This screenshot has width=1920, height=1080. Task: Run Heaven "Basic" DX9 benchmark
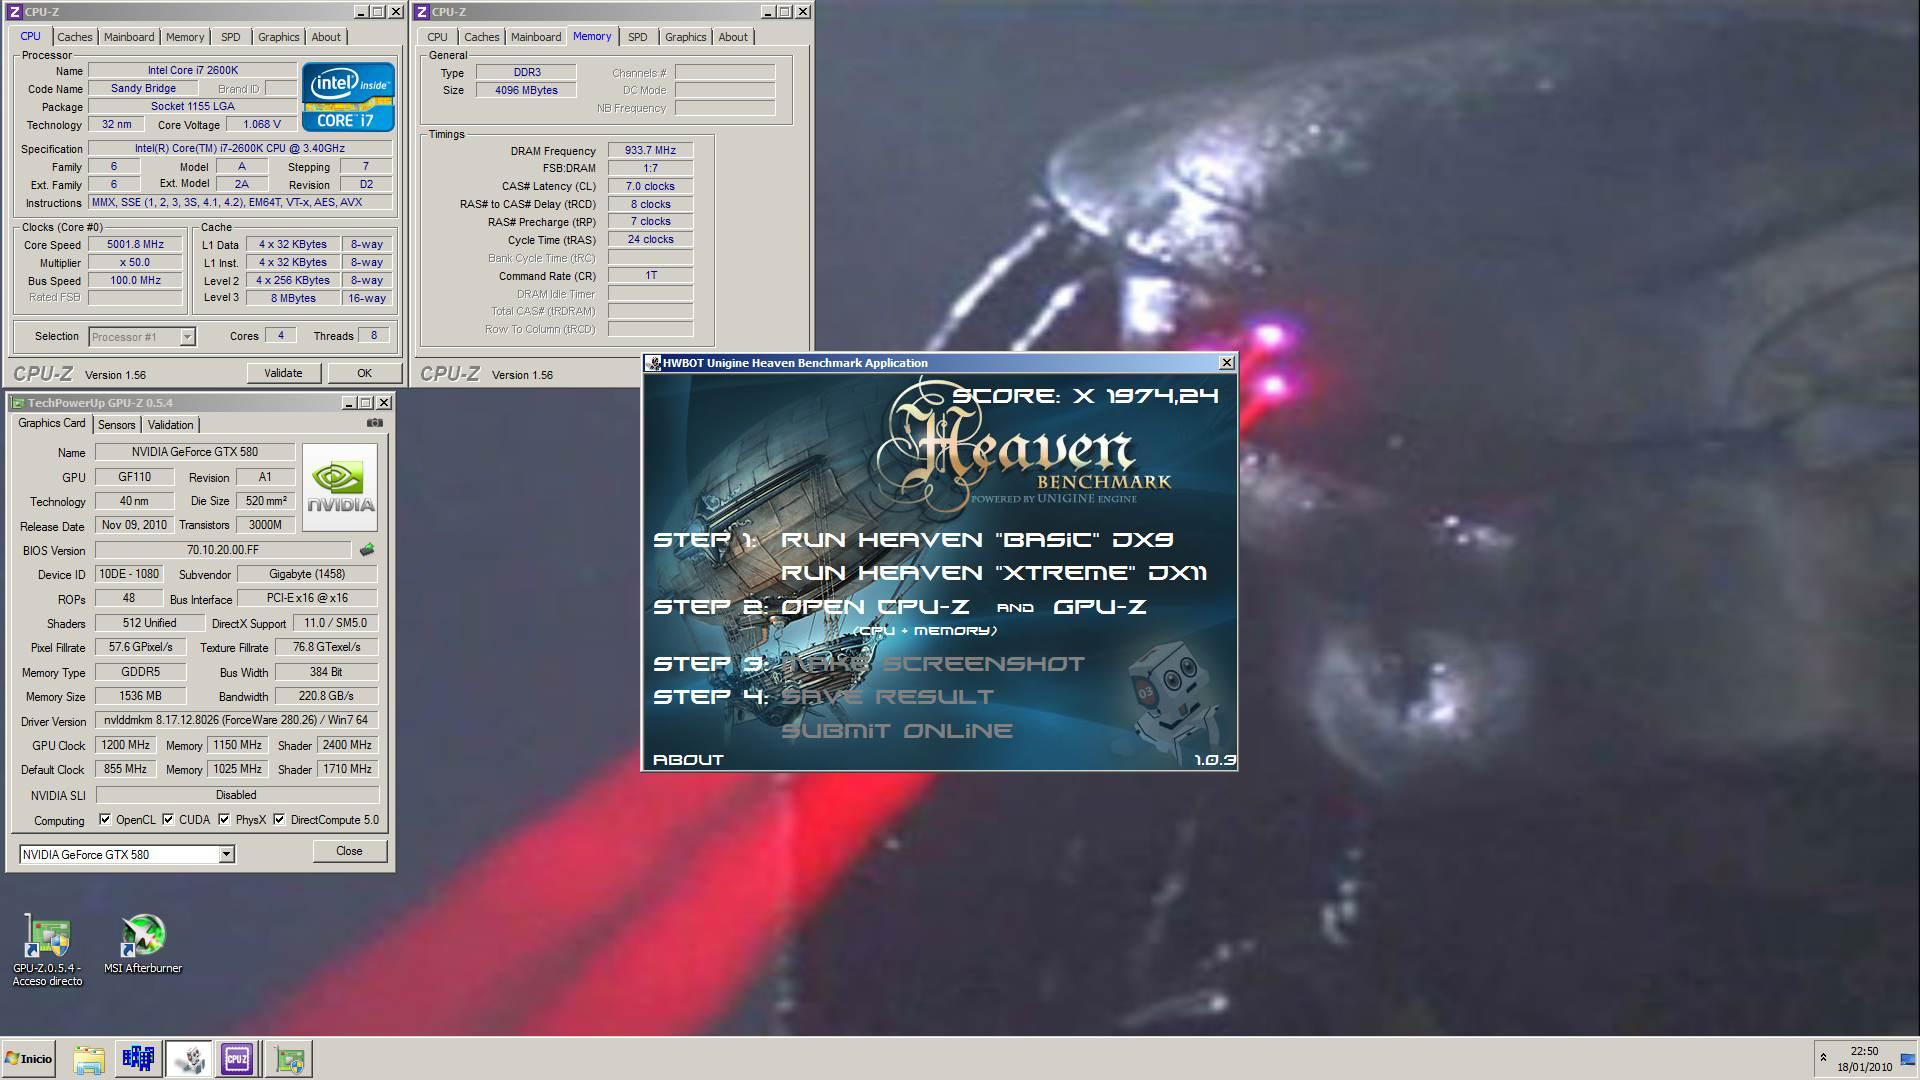pyautogui.click(x=976, y=540)
